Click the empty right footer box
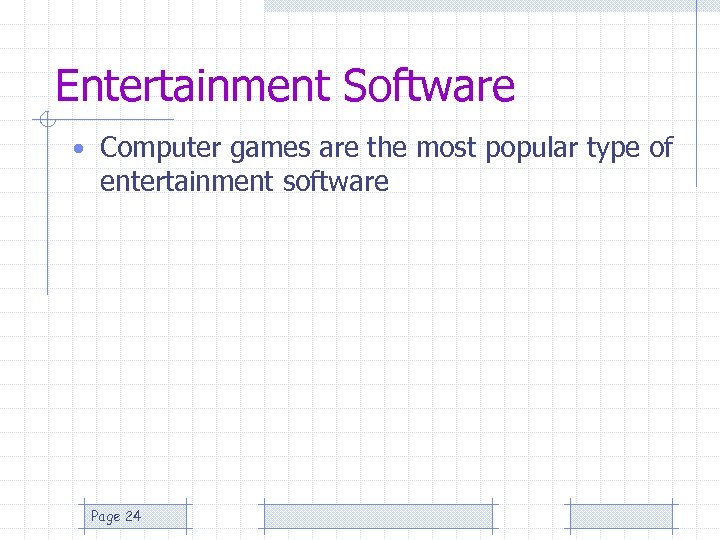This screenshot has height=540, width=720. click(x=621, y=516)
